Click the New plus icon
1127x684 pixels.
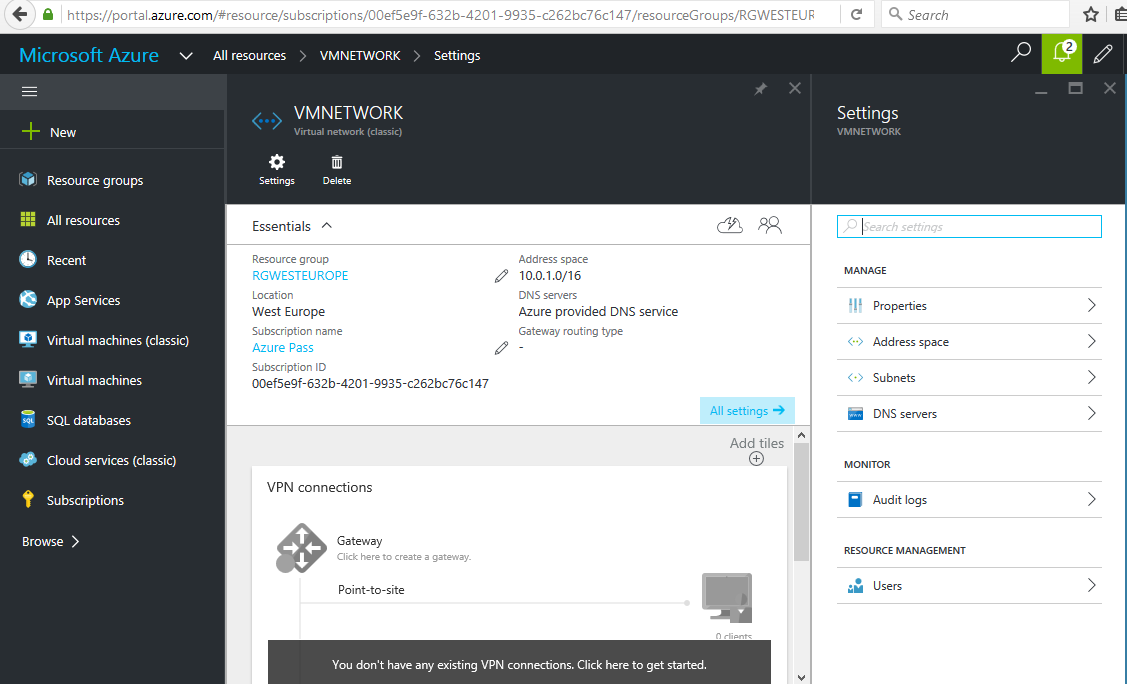pos(30,131)
